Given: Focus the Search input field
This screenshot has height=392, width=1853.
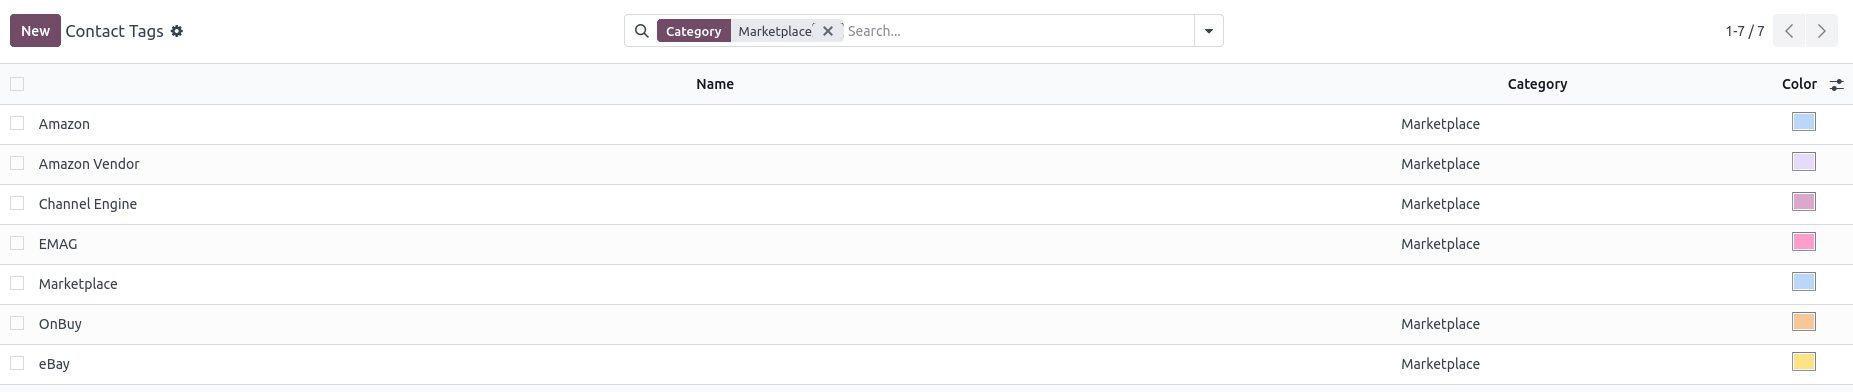Looking at the screenshot, I should pyautogui.click(x=1018, y=31).
